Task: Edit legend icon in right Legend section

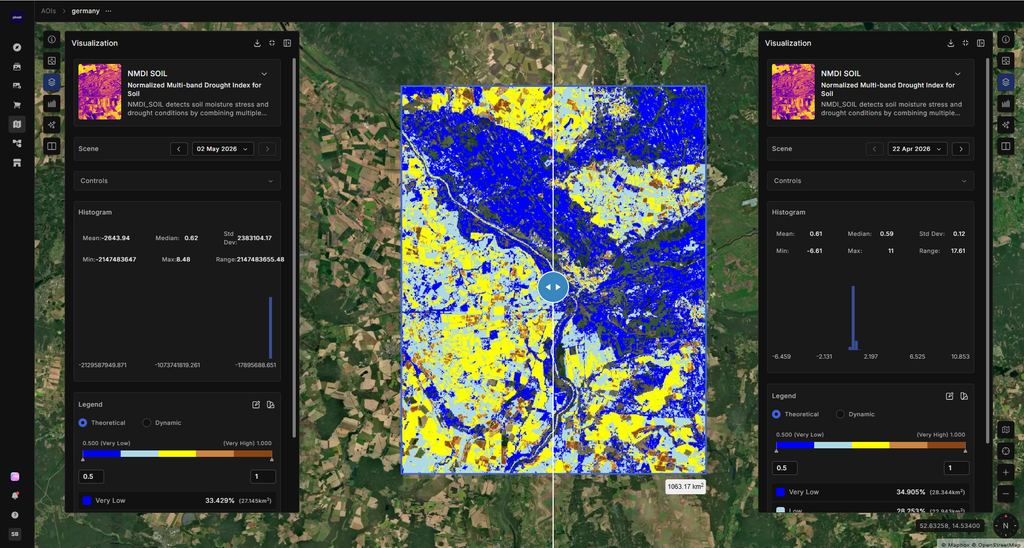Action: [950, 396]
